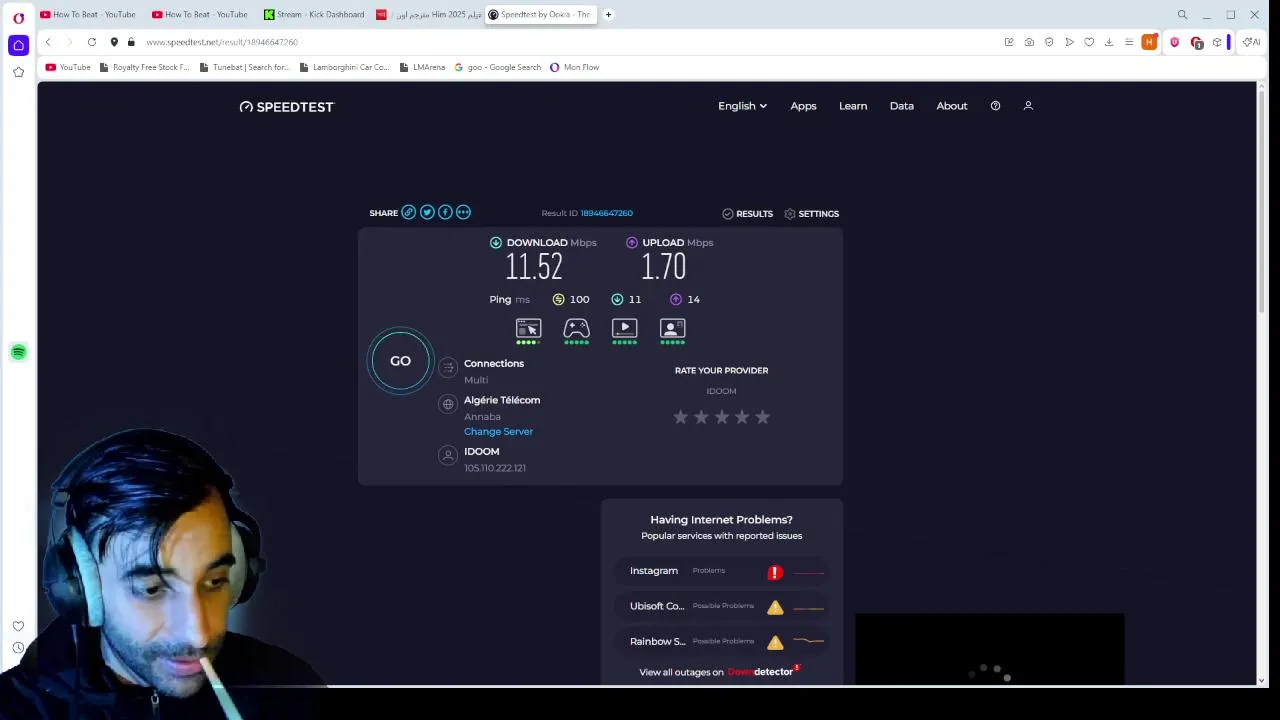Click the help question mark icon

(x=995, y=106)
